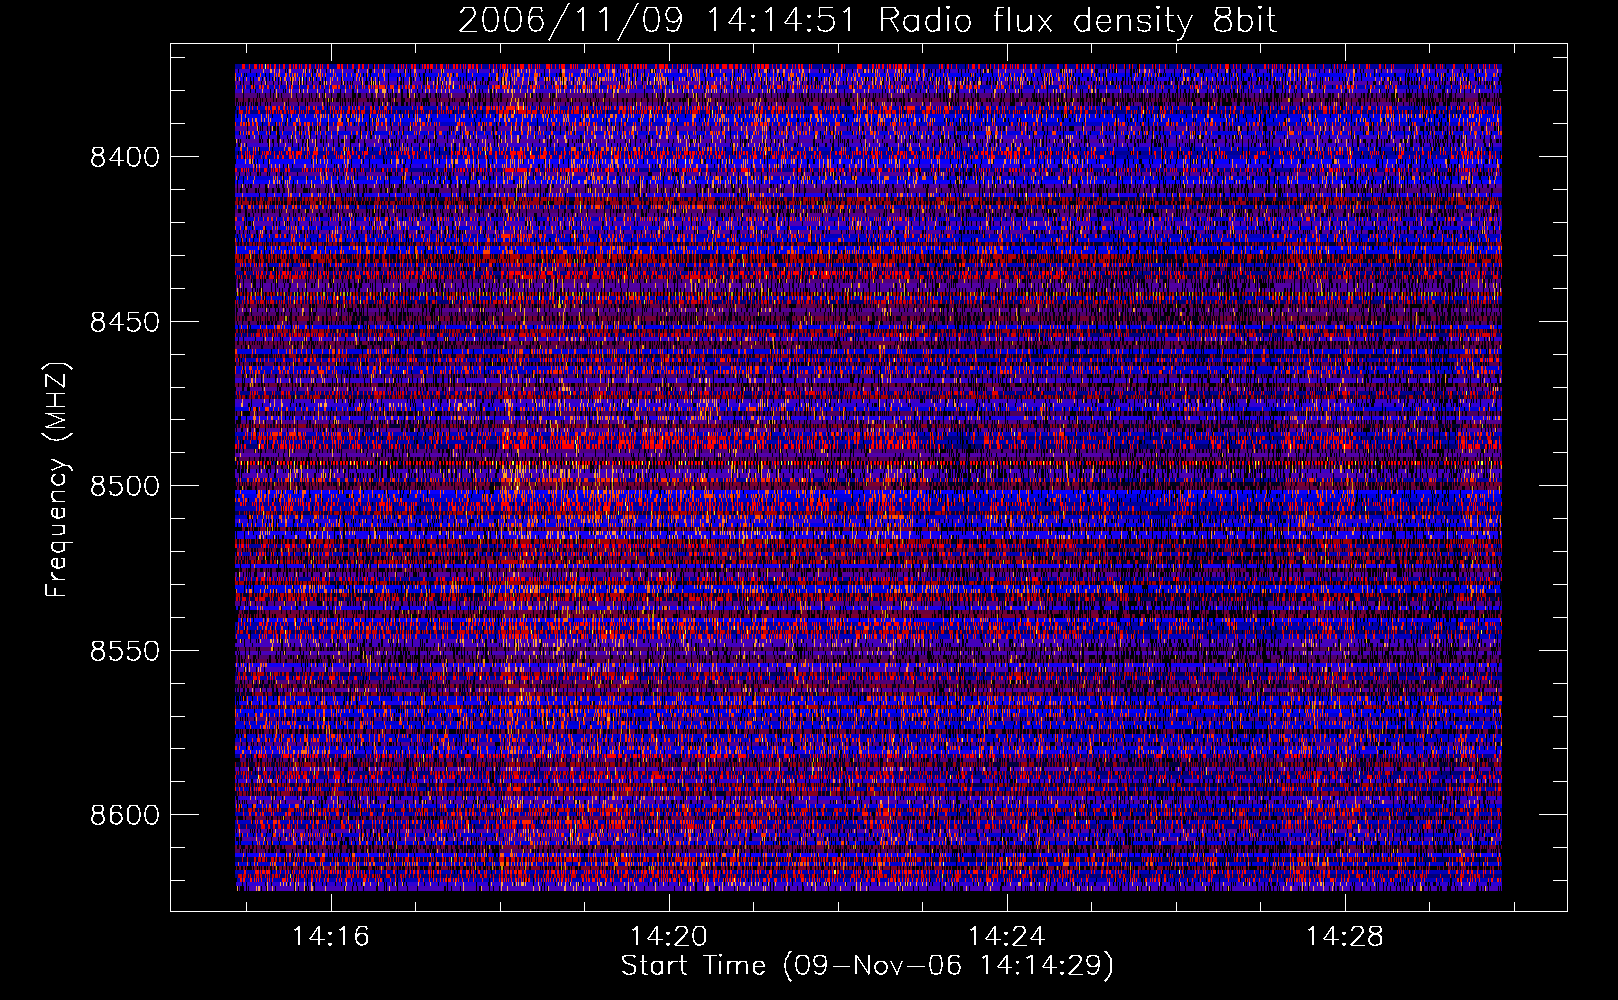Click the plot title '2006/11/09 14:14:51 Radio flux density 8bit'
The image size is (1618, 1000).
pyautogui.click(x=868, y=20)
